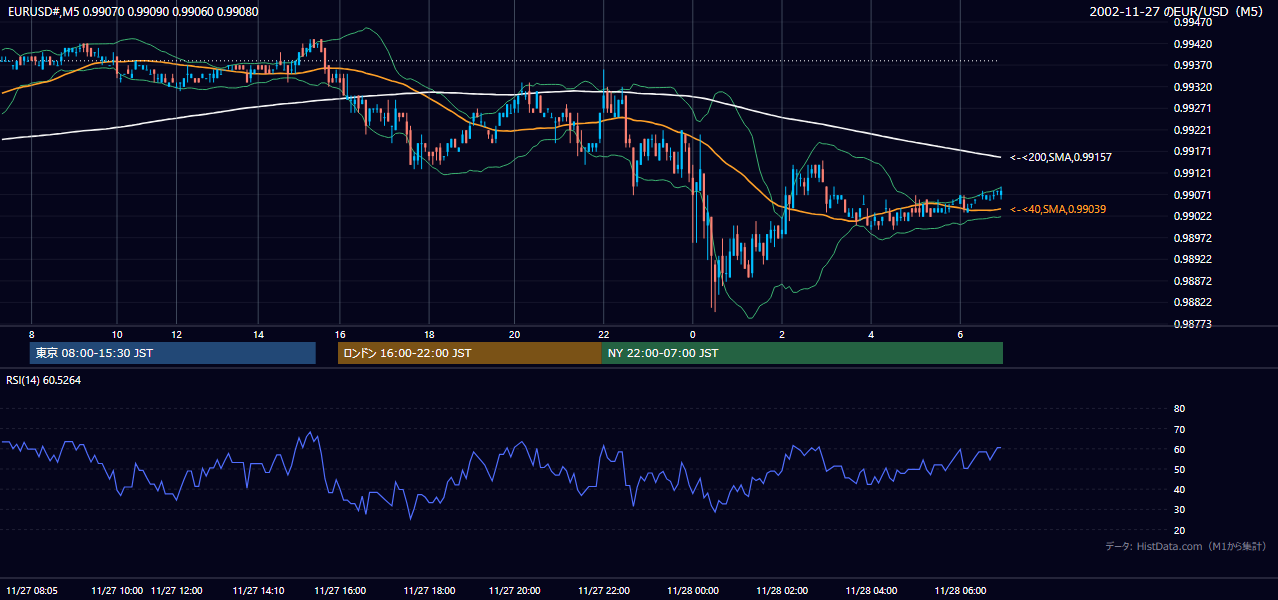Click the 11/28 00:00 time label
This screenshot has height=600, width=1278.
point(693,591)
